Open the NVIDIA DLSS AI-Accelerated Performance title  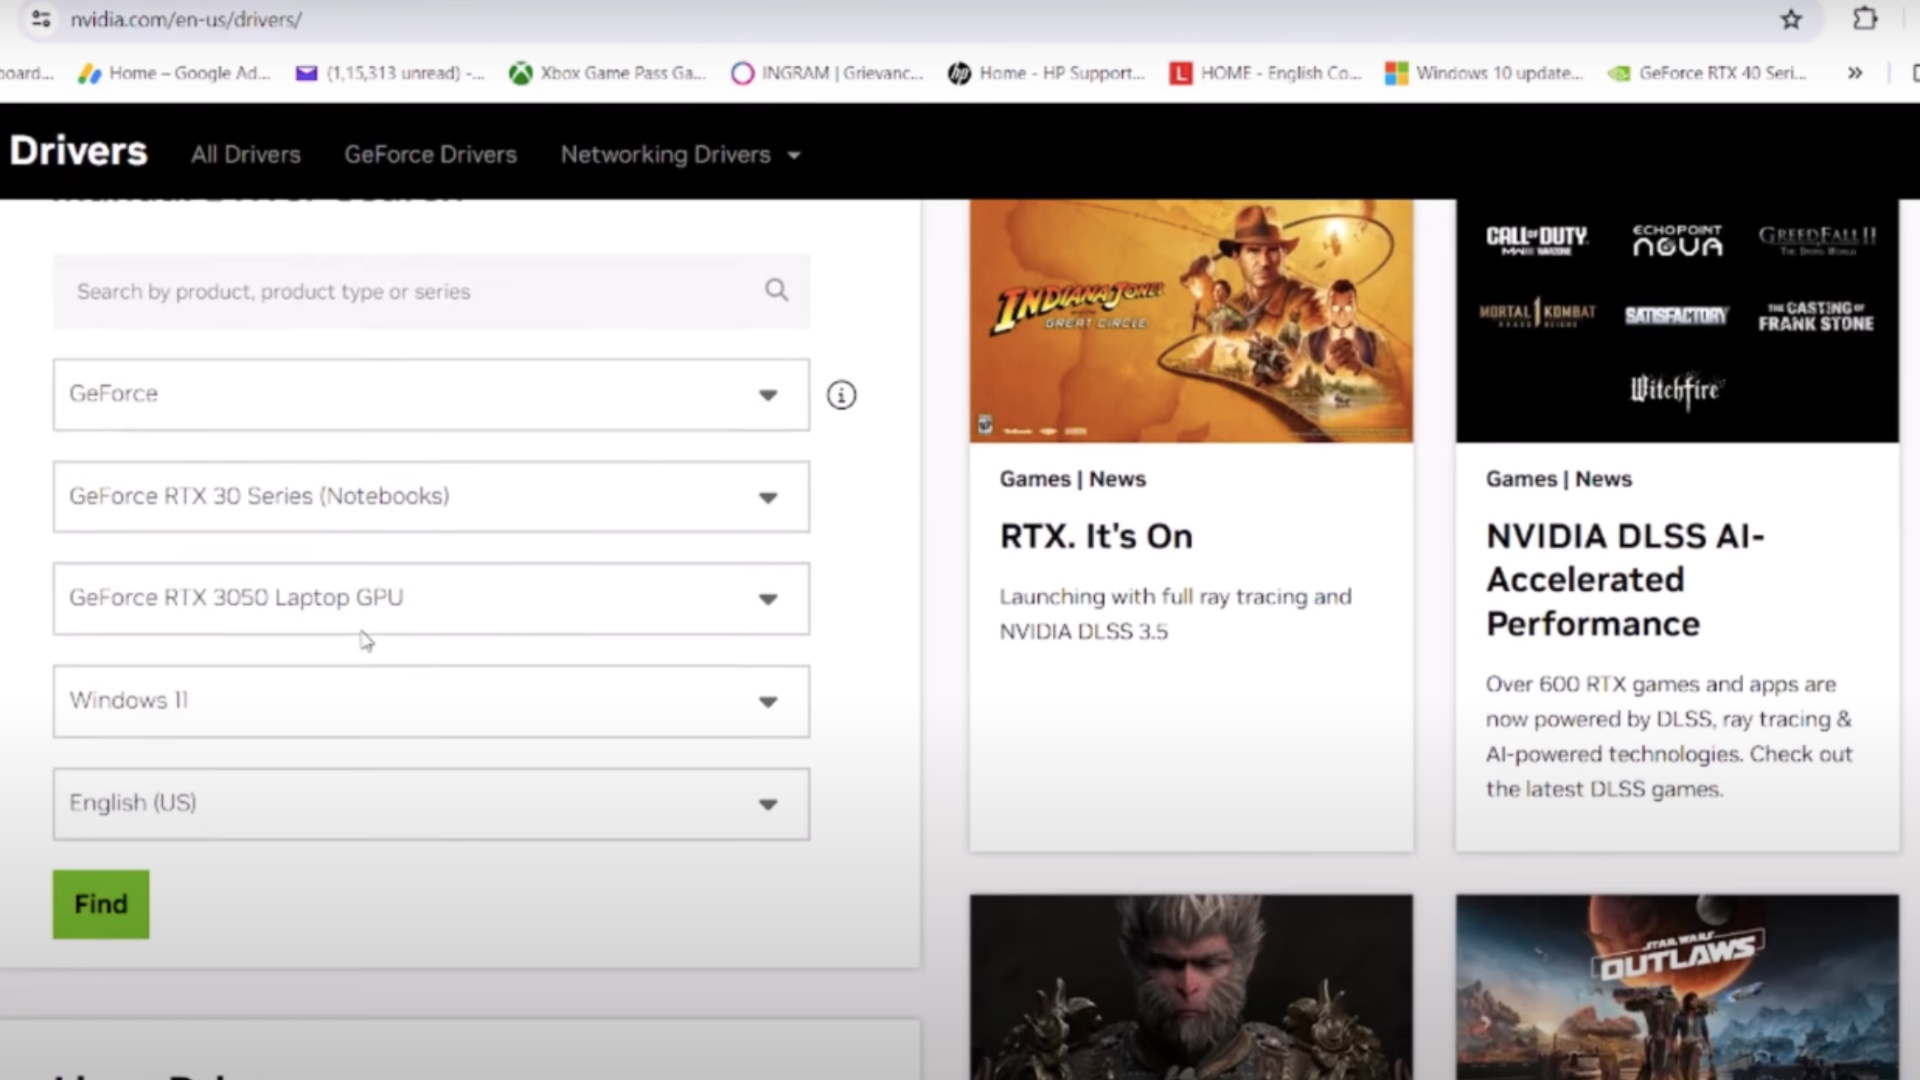(1625, 580)
